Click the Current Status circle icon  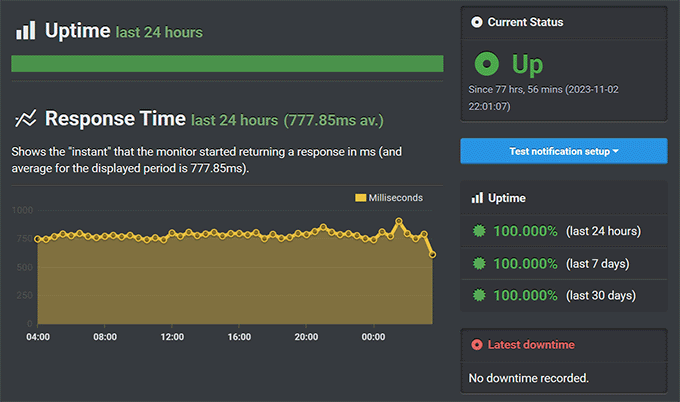click(x=477, y=22)
